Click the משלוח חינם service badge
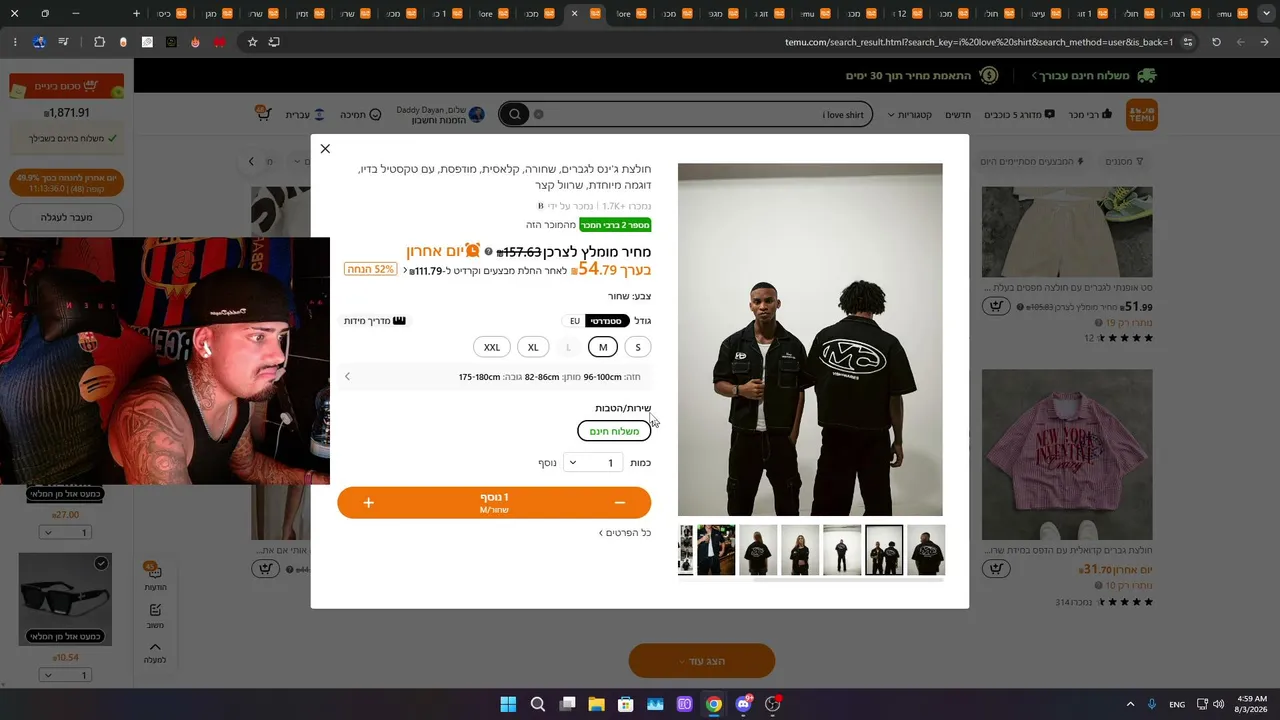Screen dimensions: 1280x720 click(614, 431)
